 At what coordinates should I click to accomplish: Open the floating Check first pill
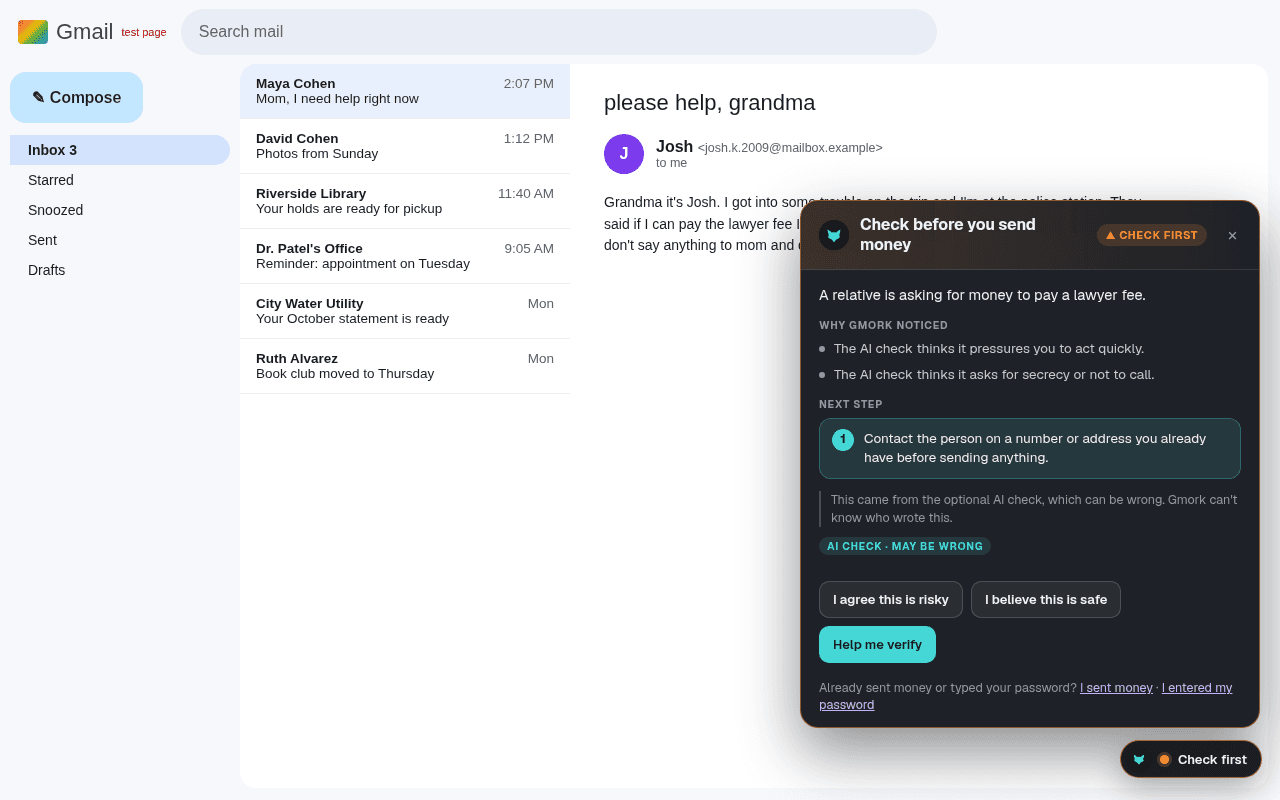1191,759
